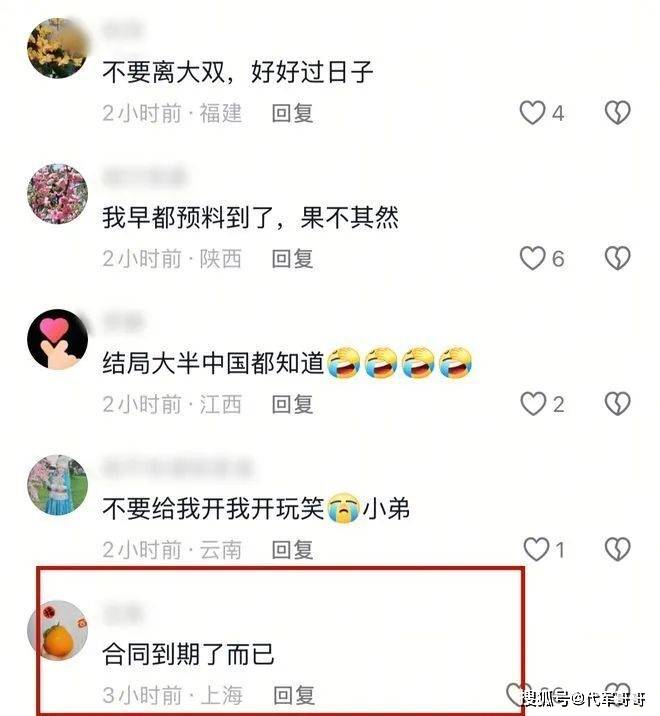
Task: Open the orange fruit avatar profile
Action: (x=57, y=631)
